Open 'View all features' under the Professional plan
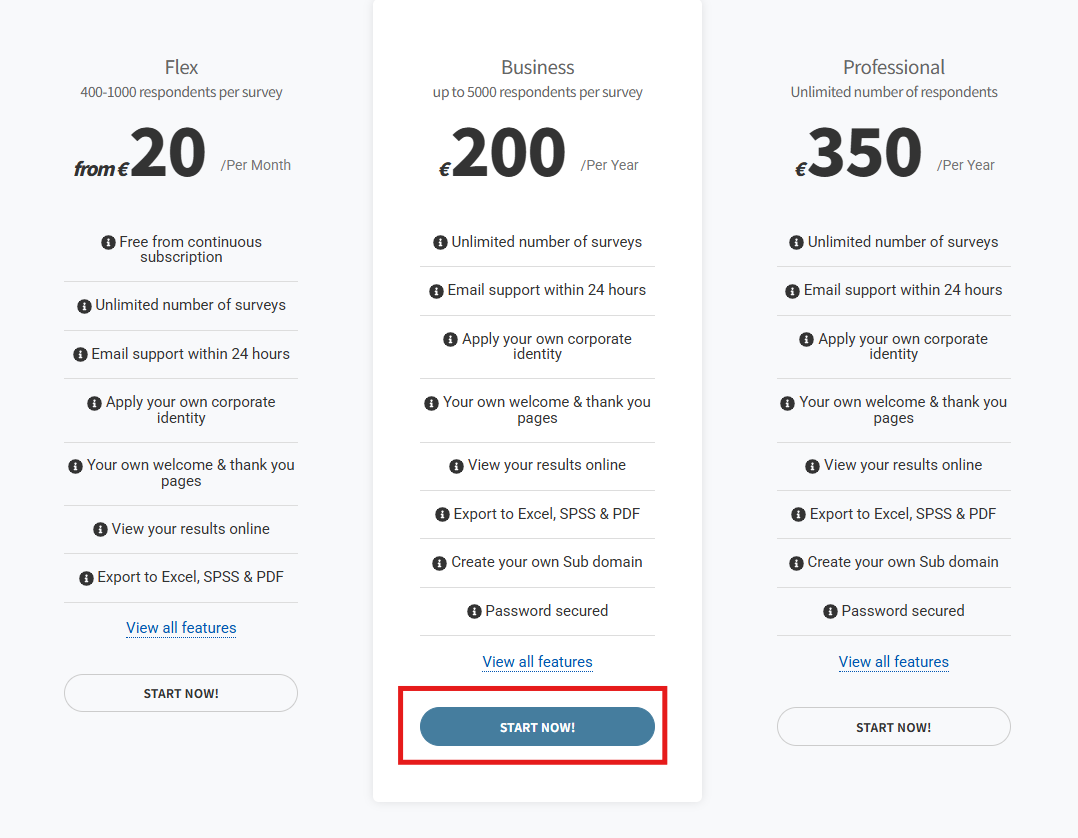Image resolution: width=1078 pixels, height=838 pixels. (893, 662)
